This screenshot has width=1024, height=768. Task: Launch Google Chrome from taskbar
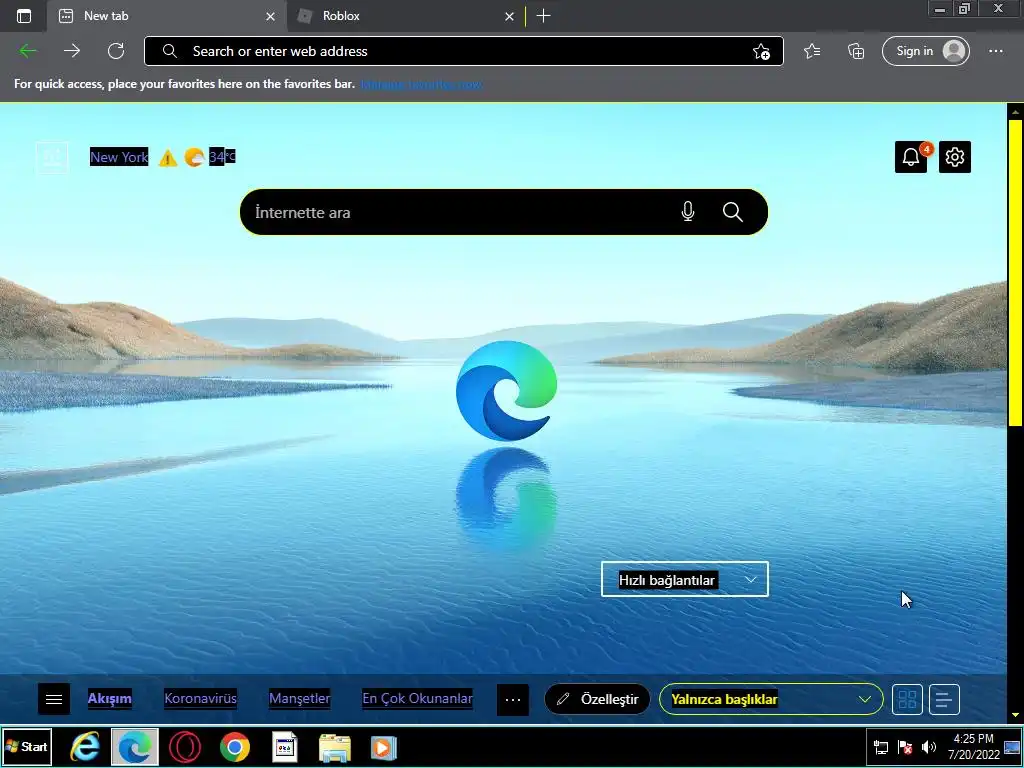click(234, 746)
